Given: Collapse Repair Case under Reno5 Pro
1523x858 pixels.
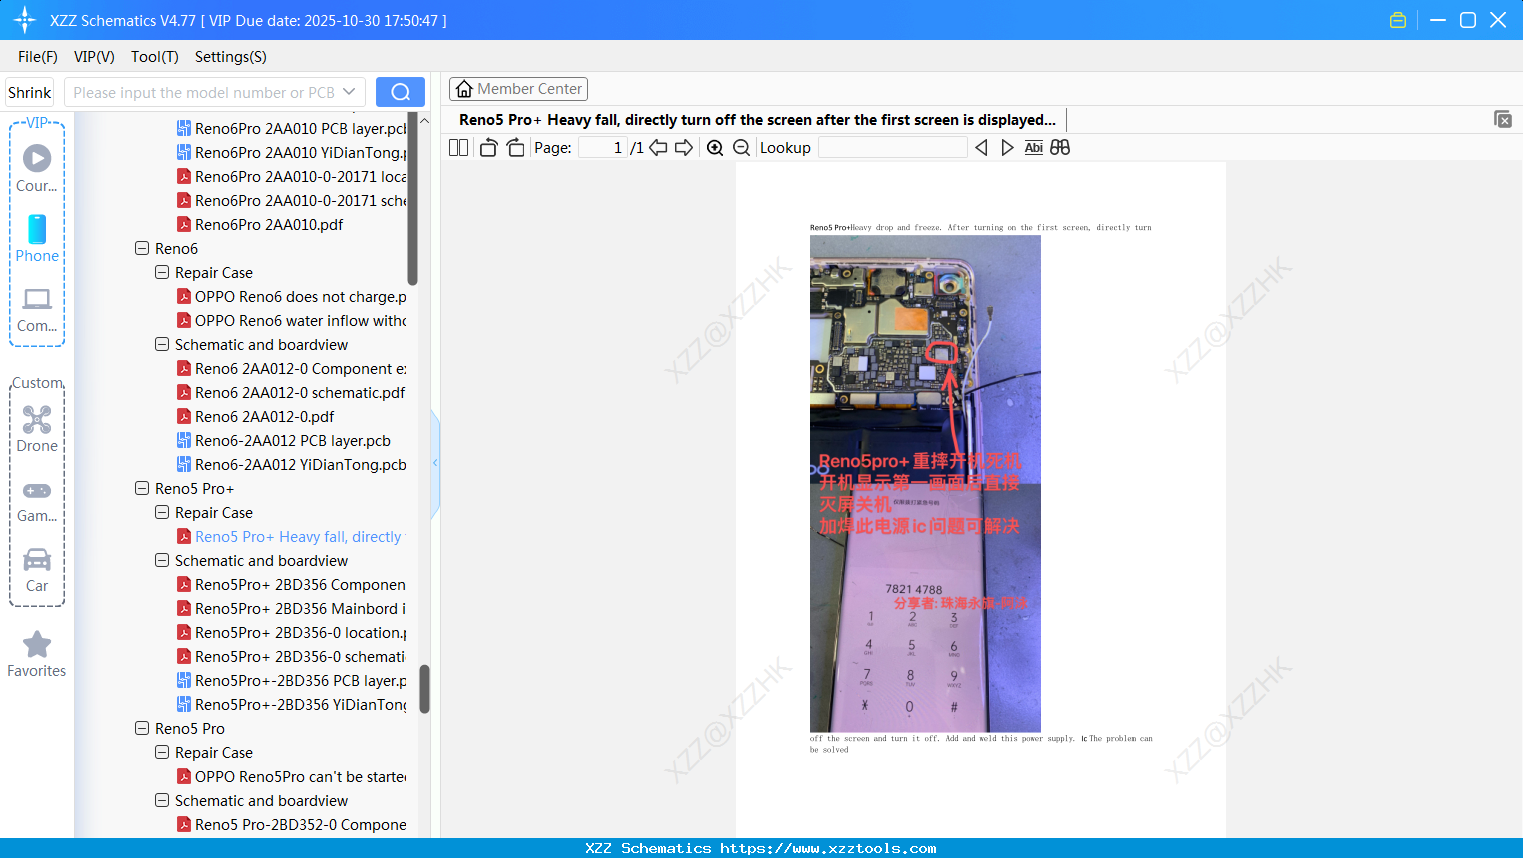Looking at the screenshot, I should pyautogui.click(x=162, y=752).
